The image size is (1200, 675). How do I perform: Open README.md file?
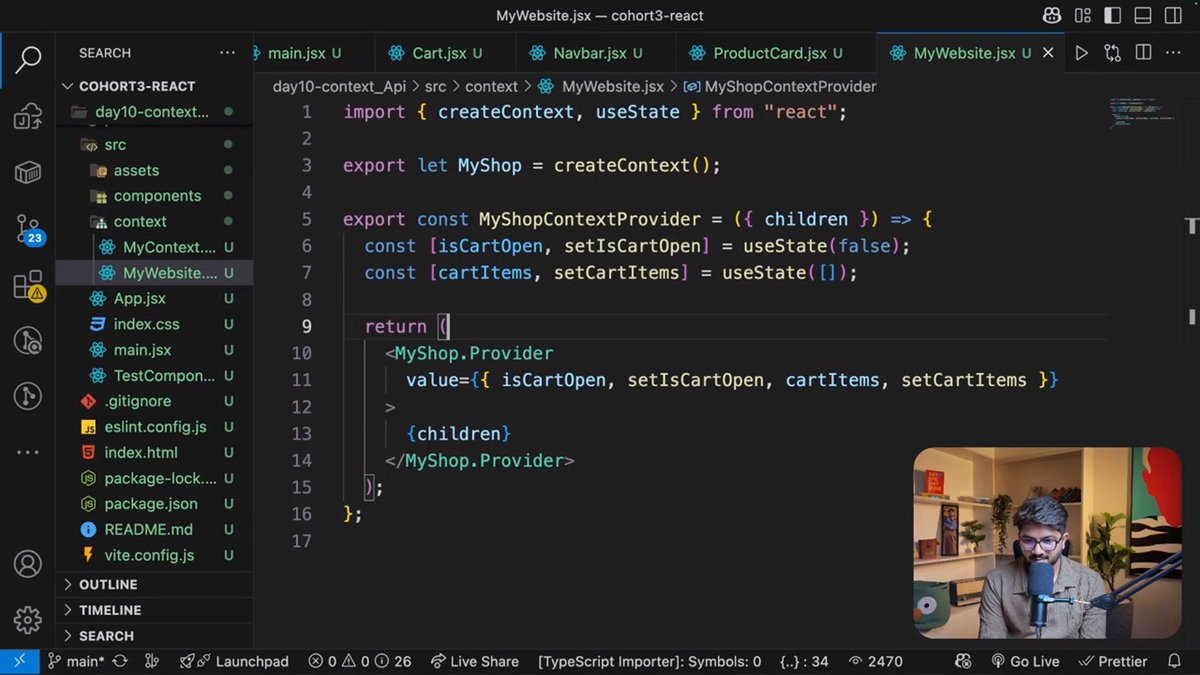point(154,530)
